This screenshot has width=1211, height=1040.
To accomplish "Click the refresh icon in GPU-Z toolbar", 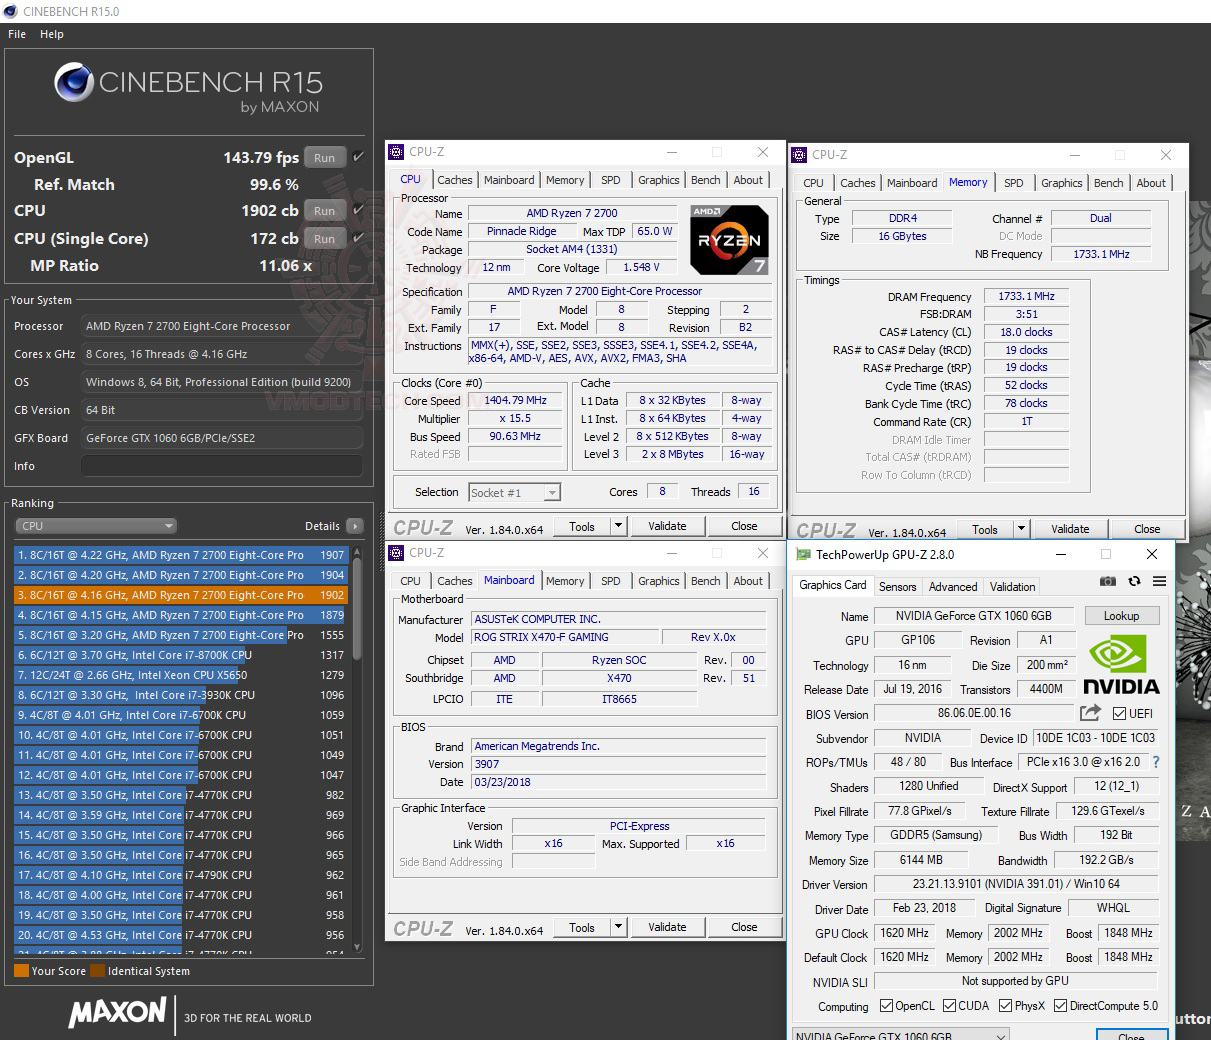I will pos(1134,581).
